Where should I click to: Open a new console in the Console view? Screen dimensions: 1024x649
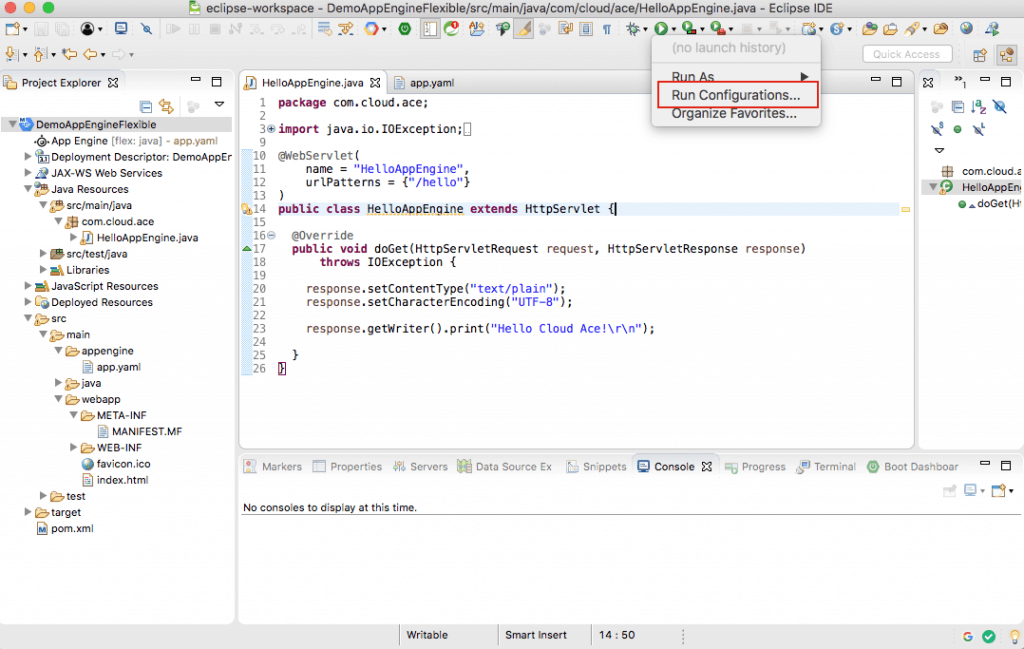tap(999, 490)
